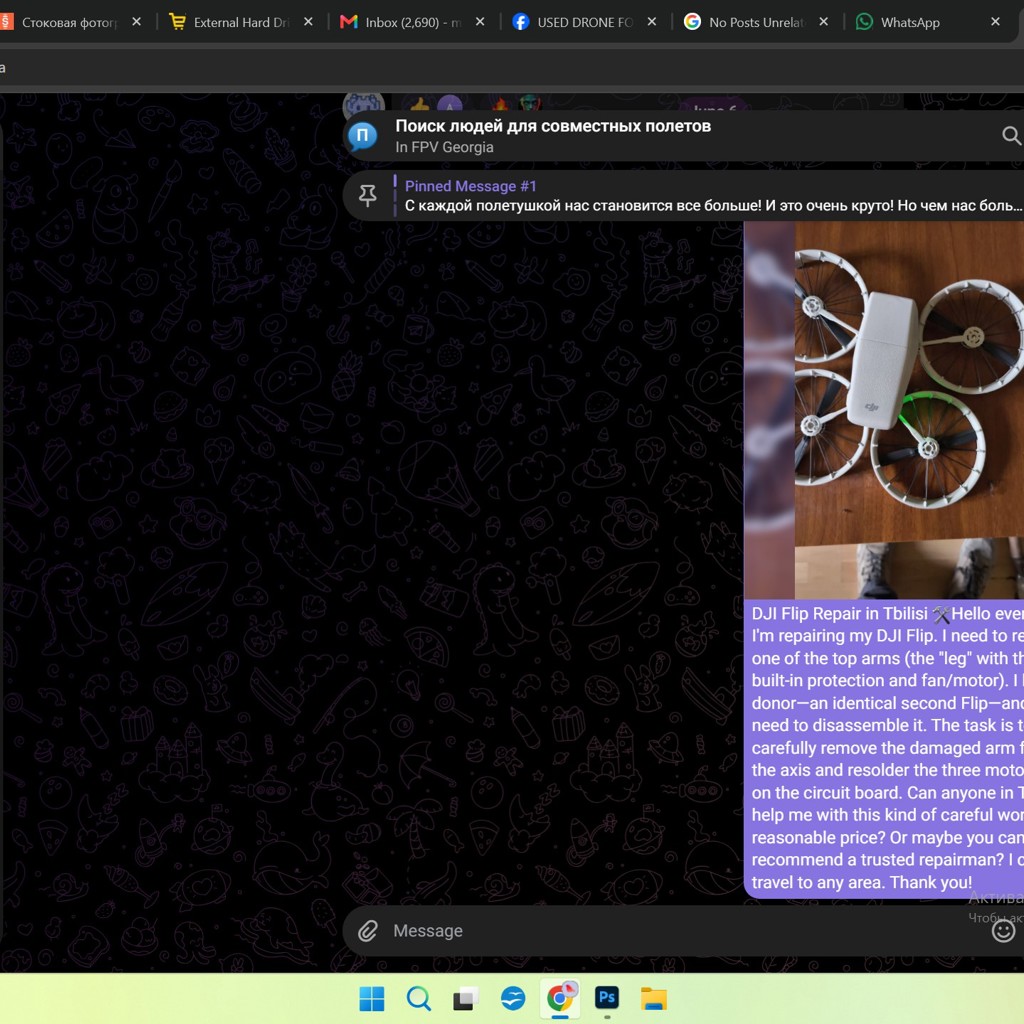Open the blue wave app in taskbar
Image resolution: width=1024 pixels, height=1024 pixels.
[x=513, y=999]
